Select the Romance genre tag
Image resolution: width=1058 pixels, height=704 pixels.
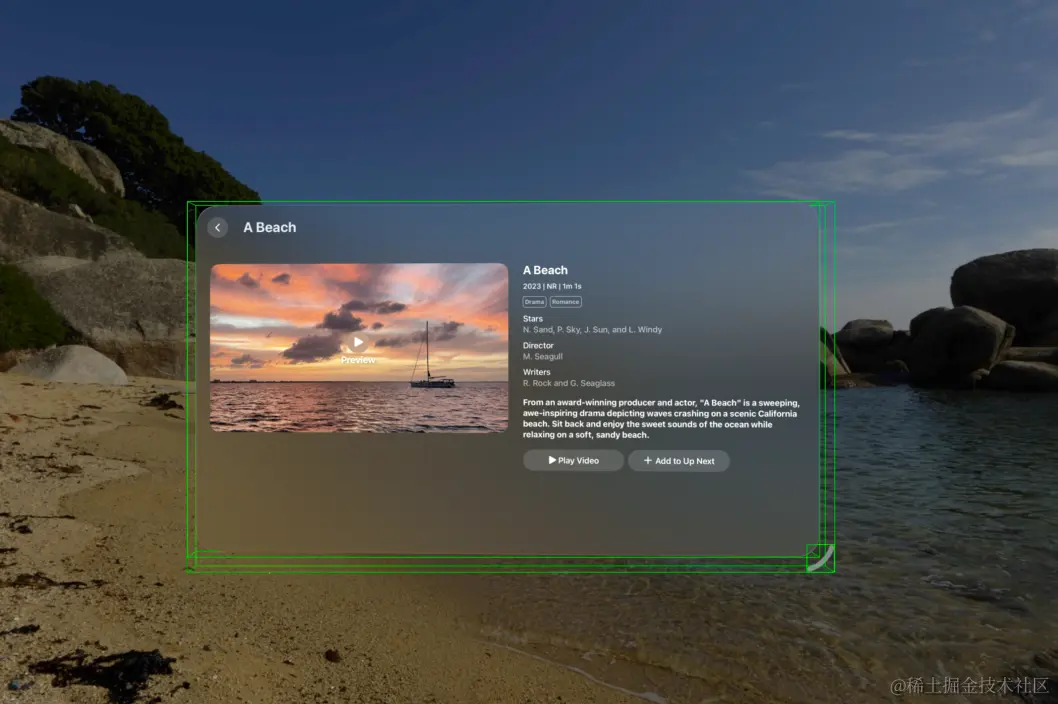click(565, 302)
